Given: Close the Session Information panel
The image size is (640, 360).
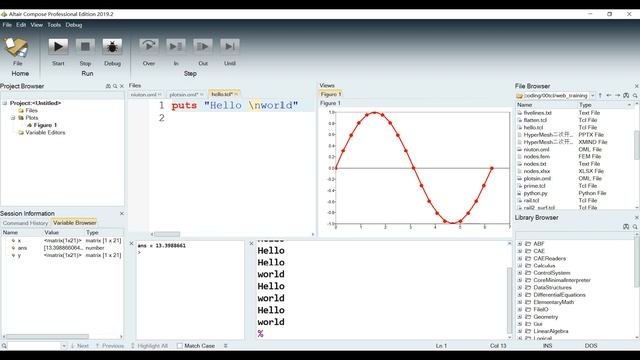Looking at the screenshot, I should pos(122,213).
